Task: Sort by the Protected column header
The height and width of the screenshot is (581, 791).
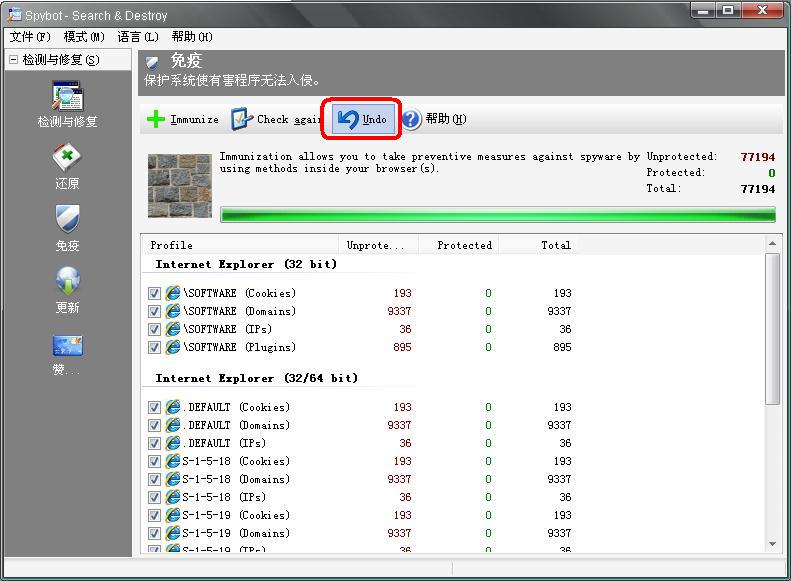Action: coord(459,245)
